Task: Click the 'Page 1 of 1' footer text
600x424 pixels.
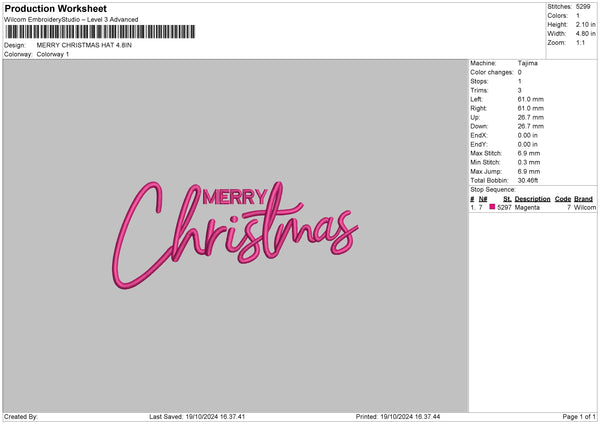Action: tap(579, 417)
